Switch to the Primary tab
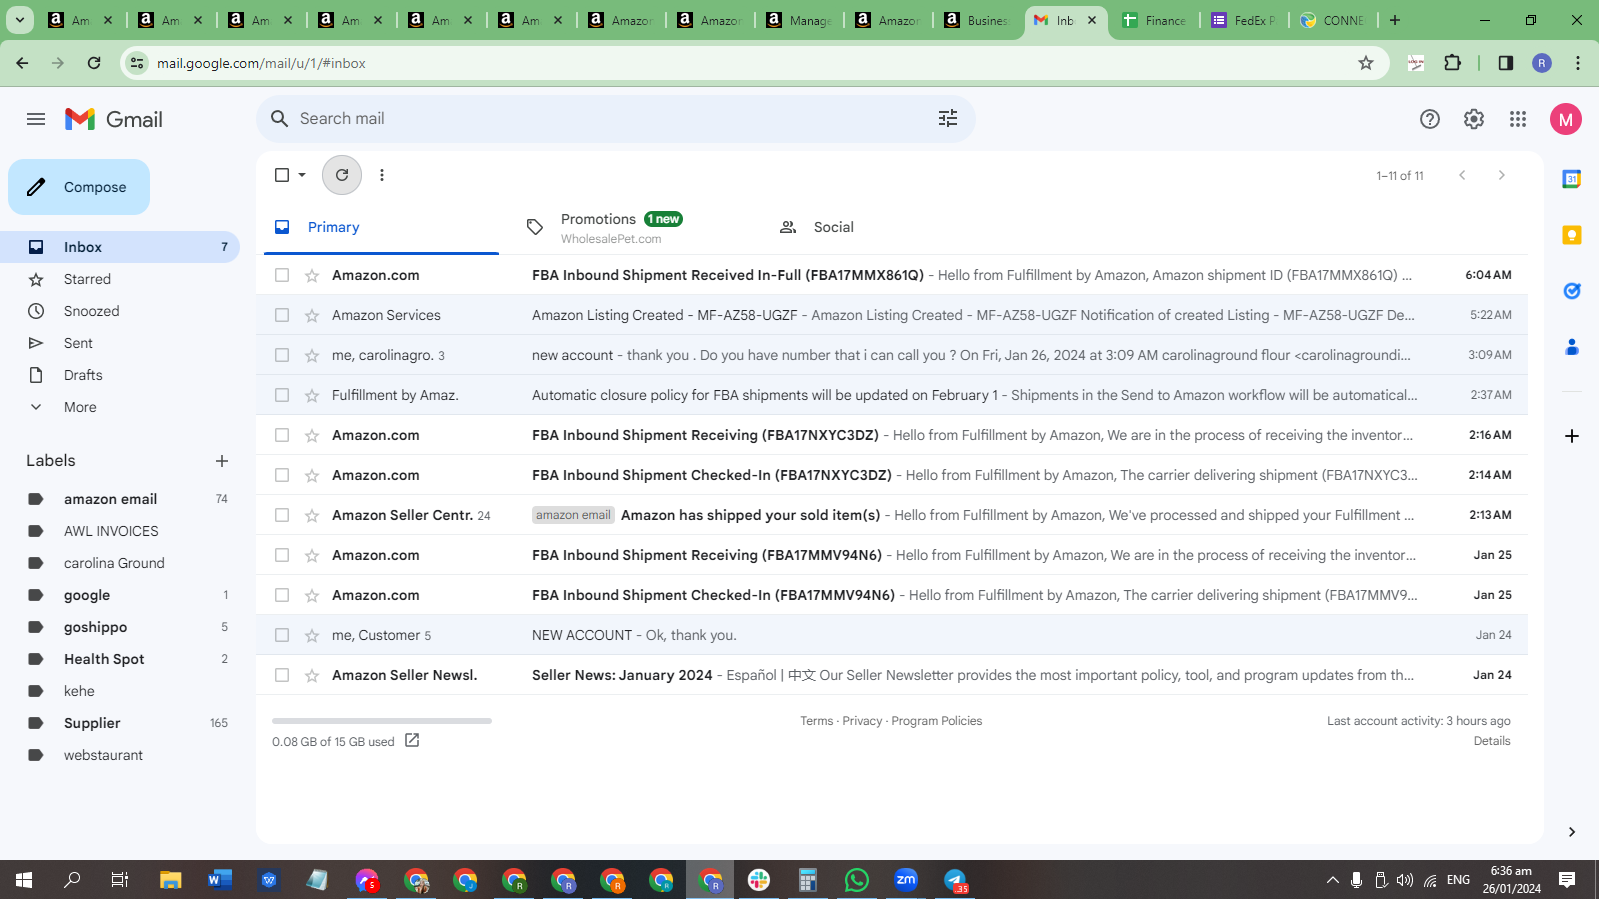1599x899 pixels. click(x=381, y=227)
